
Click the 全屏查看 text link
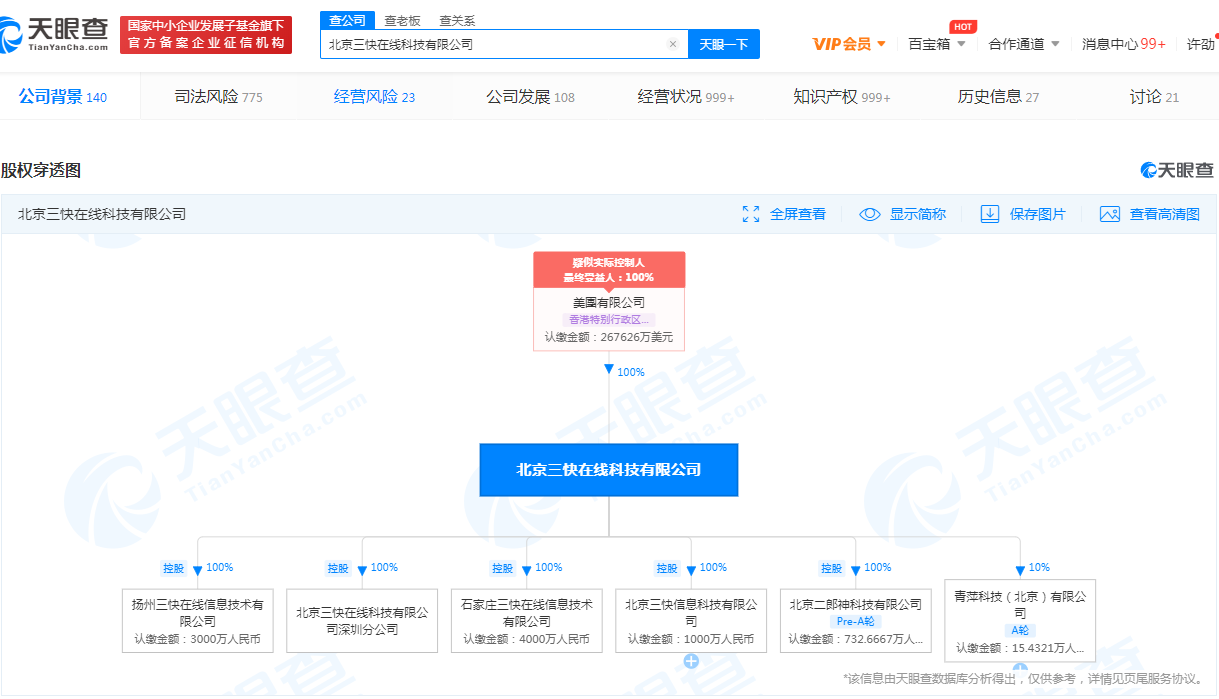click(x=798, y=214)
